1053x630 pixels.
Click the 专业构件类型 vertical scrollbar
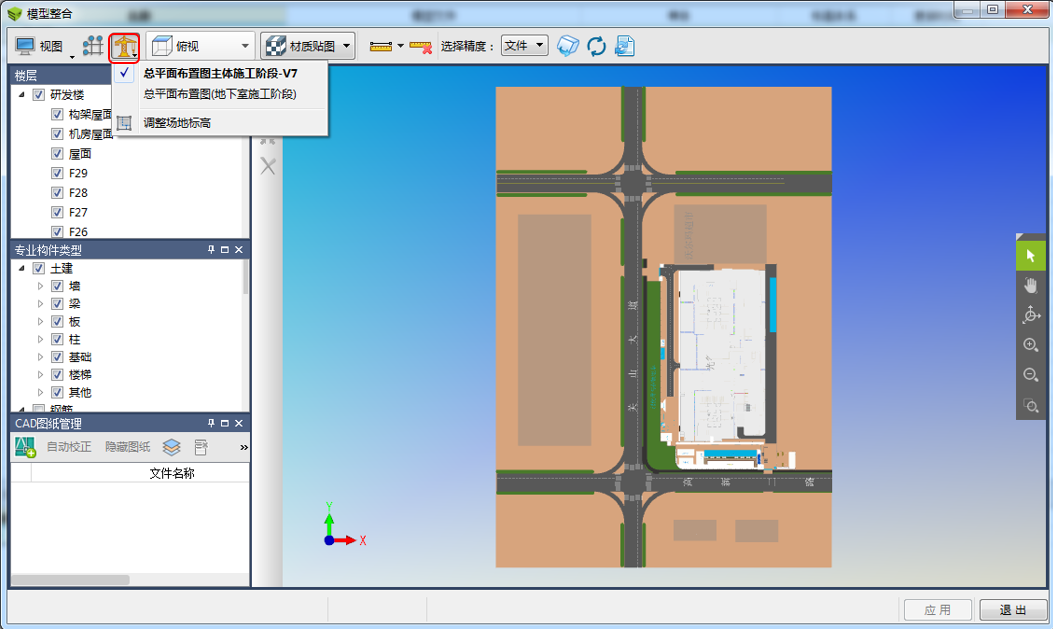(245, 277)
